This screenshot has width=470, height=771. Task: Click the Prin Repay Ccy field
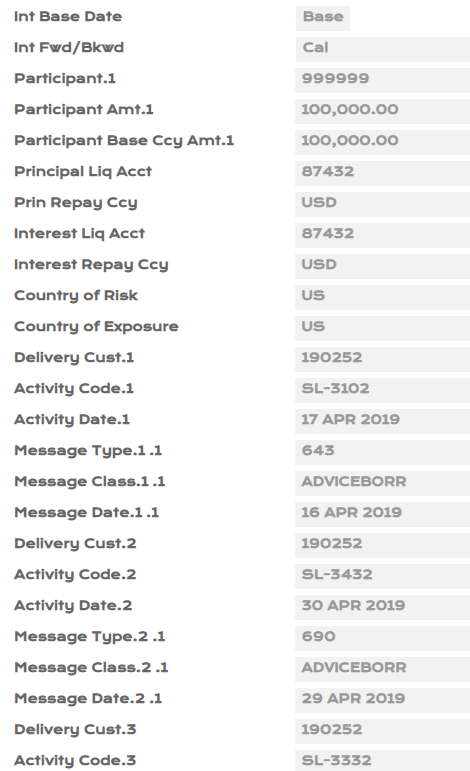[x=382, y=204]
